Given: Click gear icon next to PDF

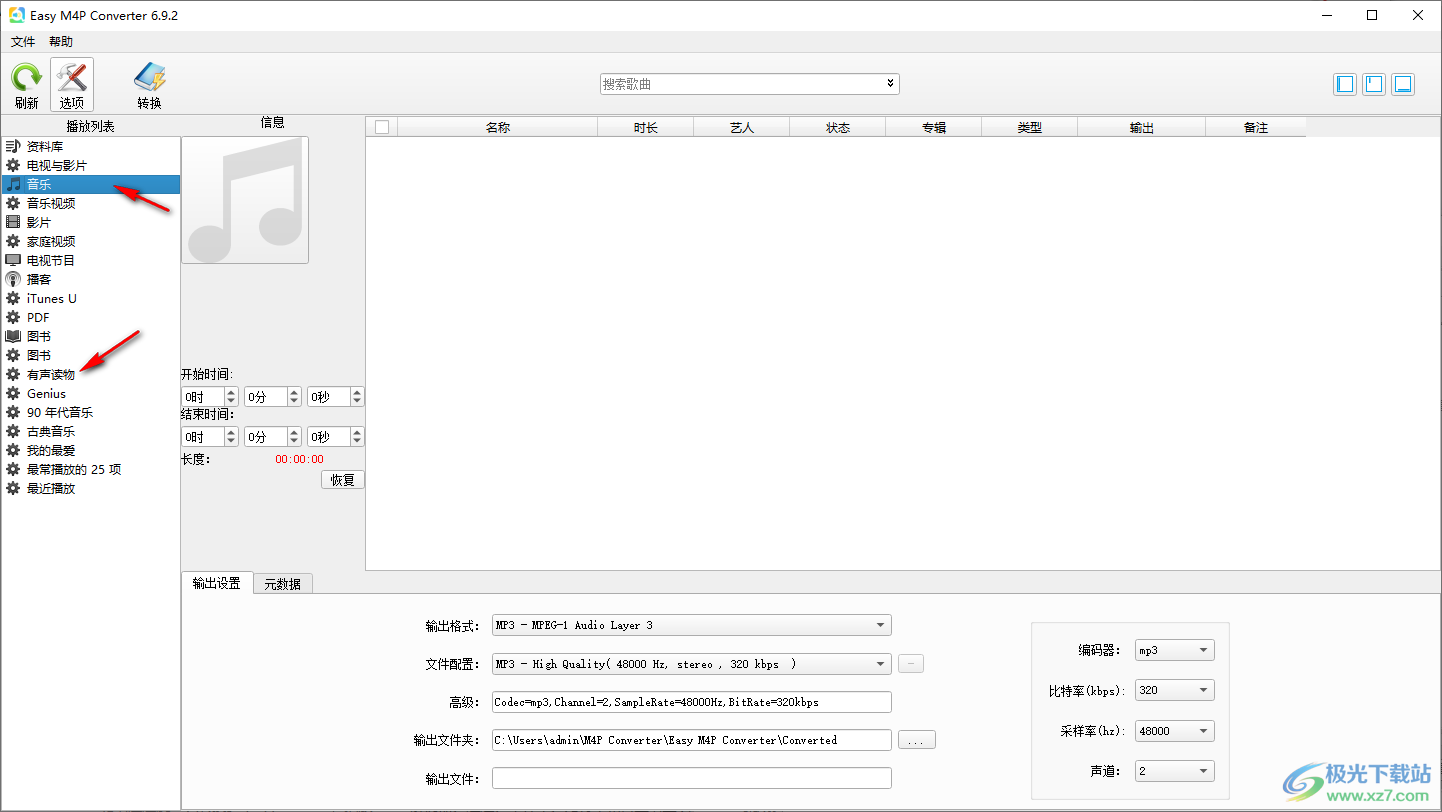Looking at the screenshot, I should (13, 317).
